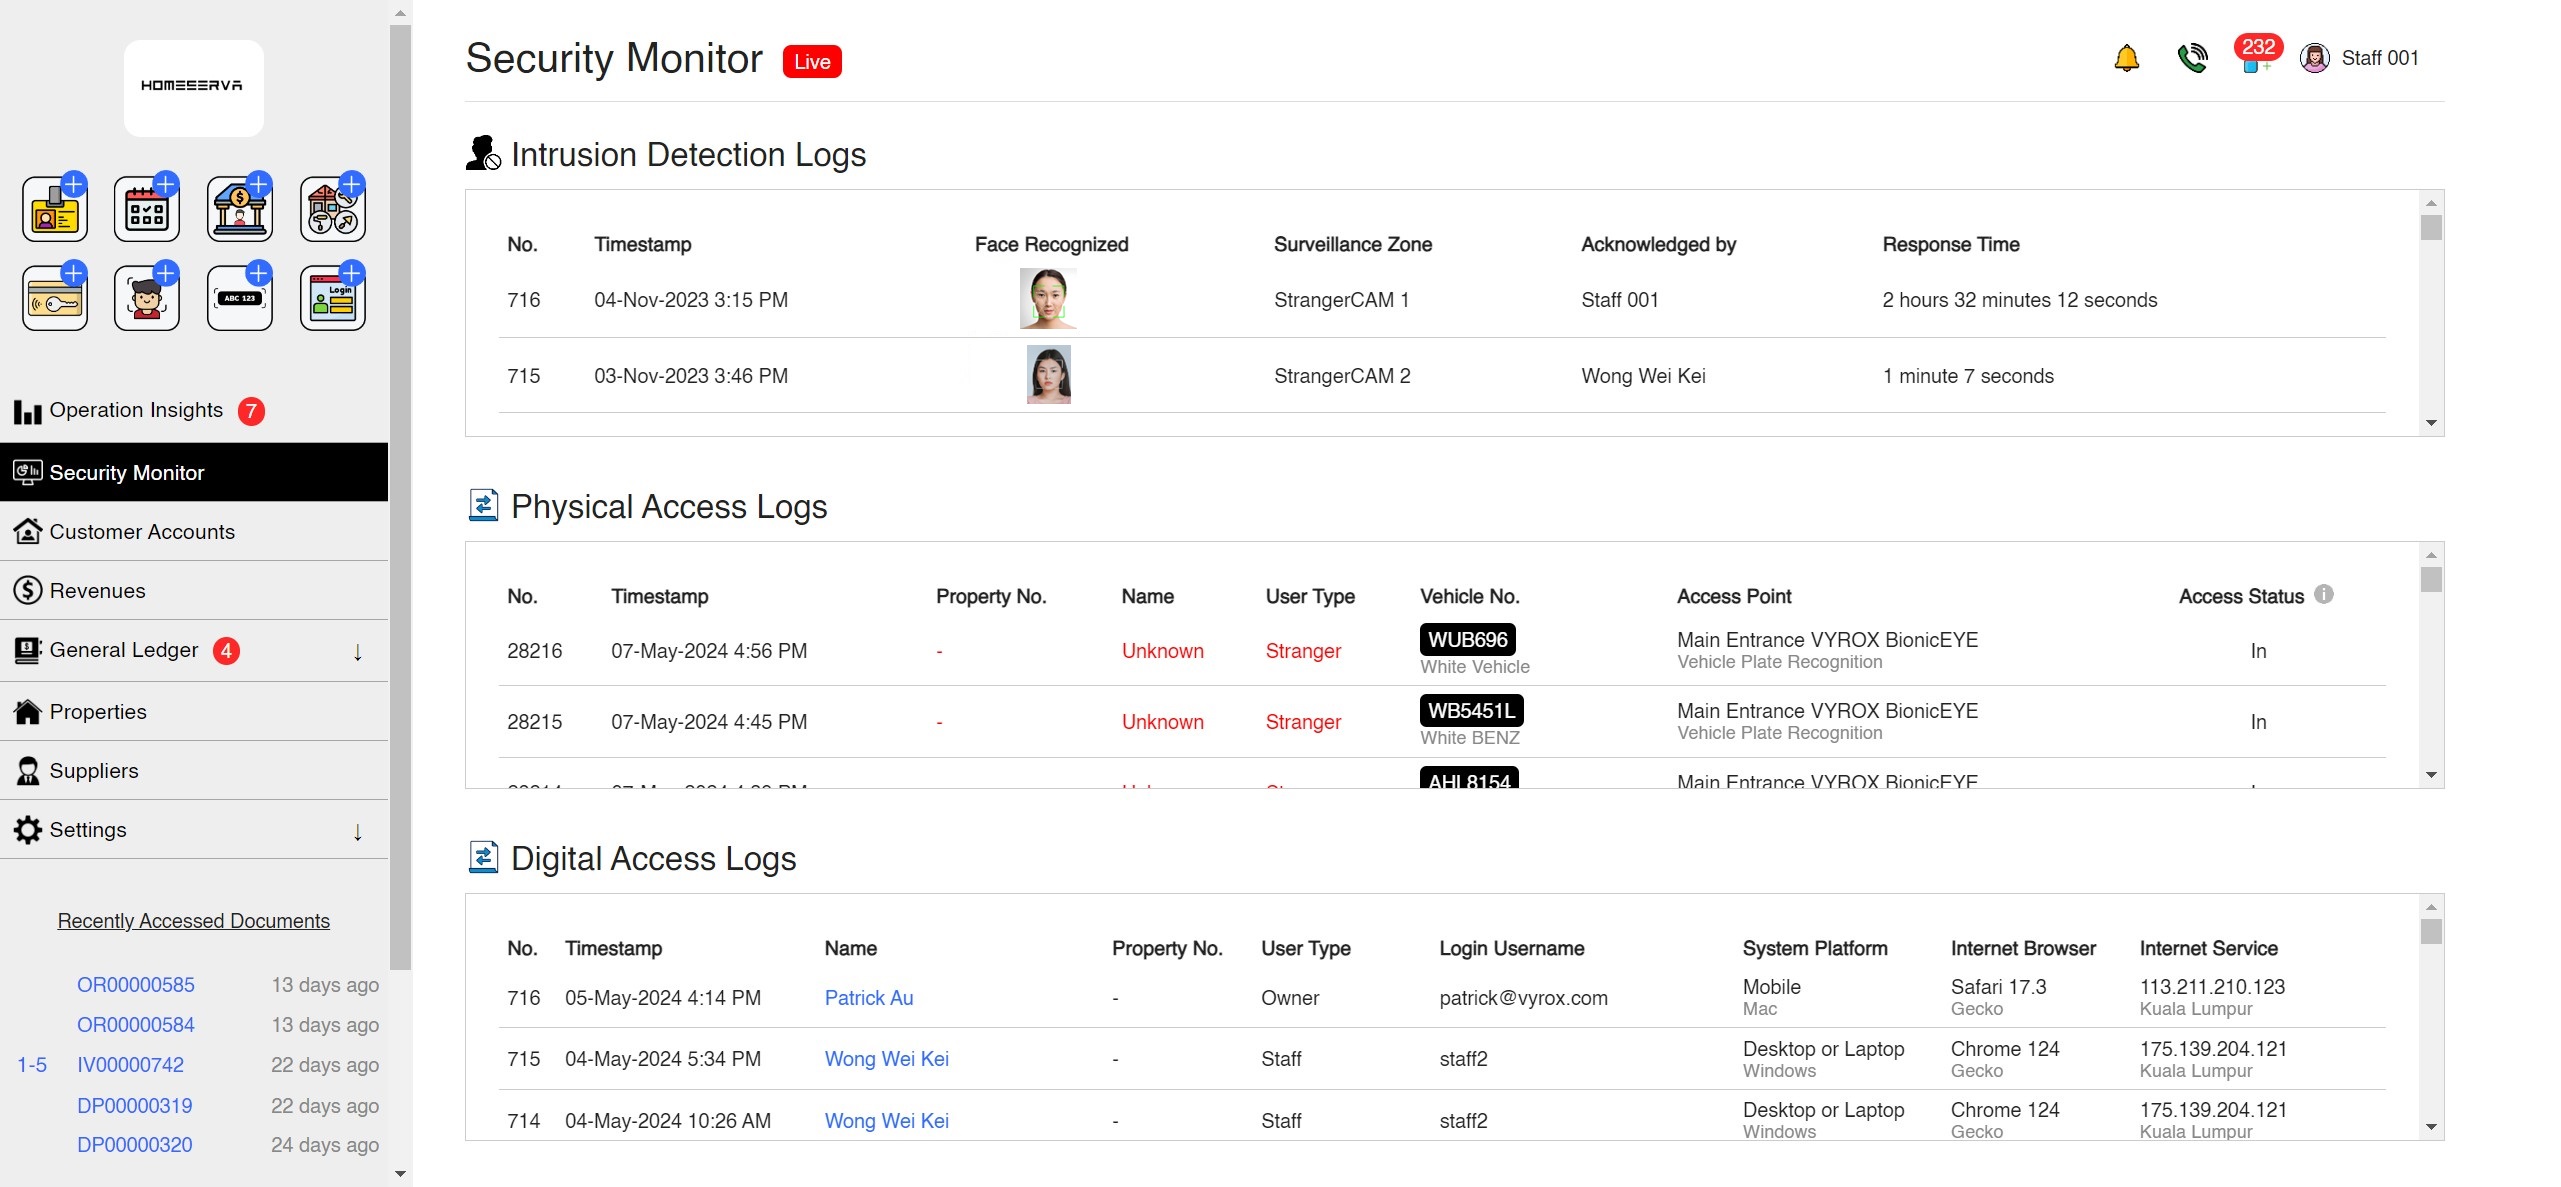This screenshot has width=2561, height=1187.
Task: Open recently accessed document OR00000585
Action: (136, 984)
